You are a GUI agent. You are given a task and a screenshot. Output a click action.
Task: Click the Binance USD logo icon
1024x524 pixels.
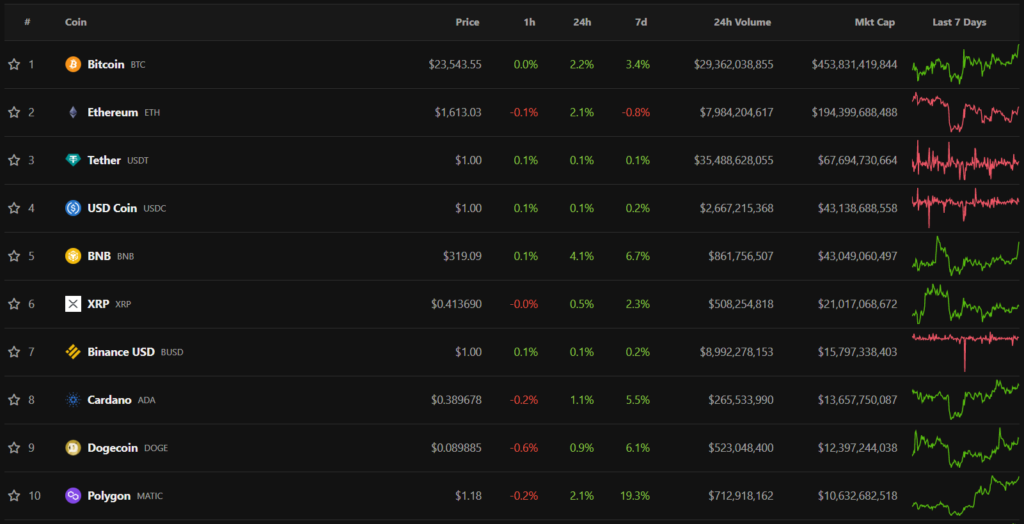click(x=73, y=352)
